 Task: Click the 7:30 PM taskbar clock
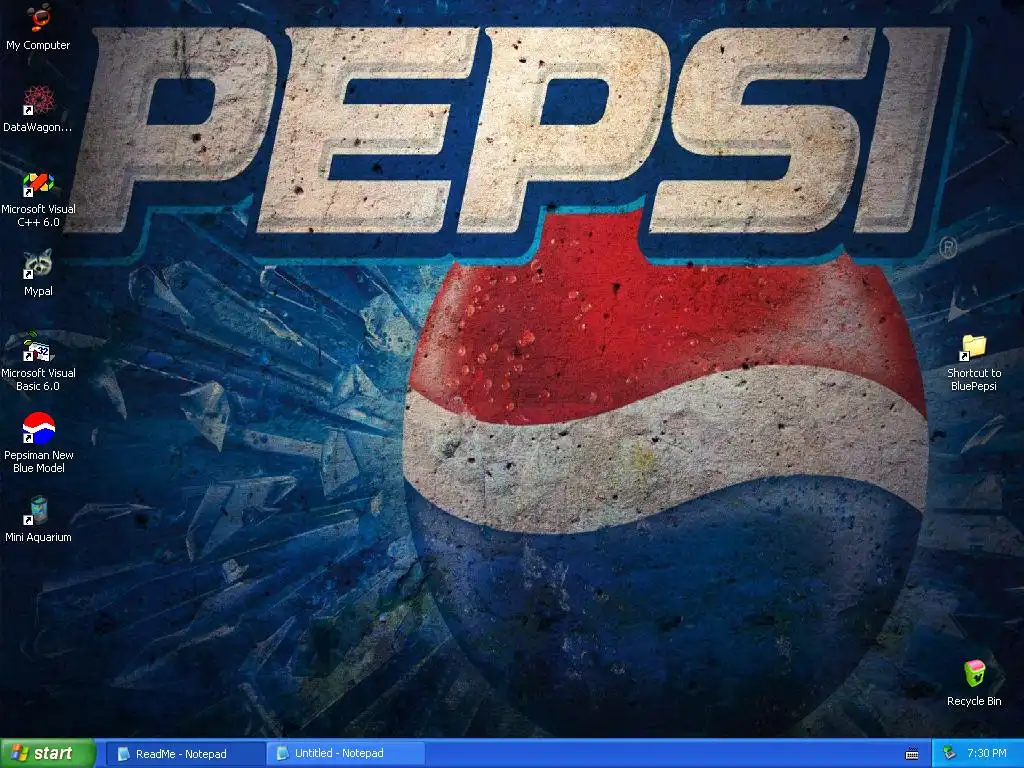[987, 753]
